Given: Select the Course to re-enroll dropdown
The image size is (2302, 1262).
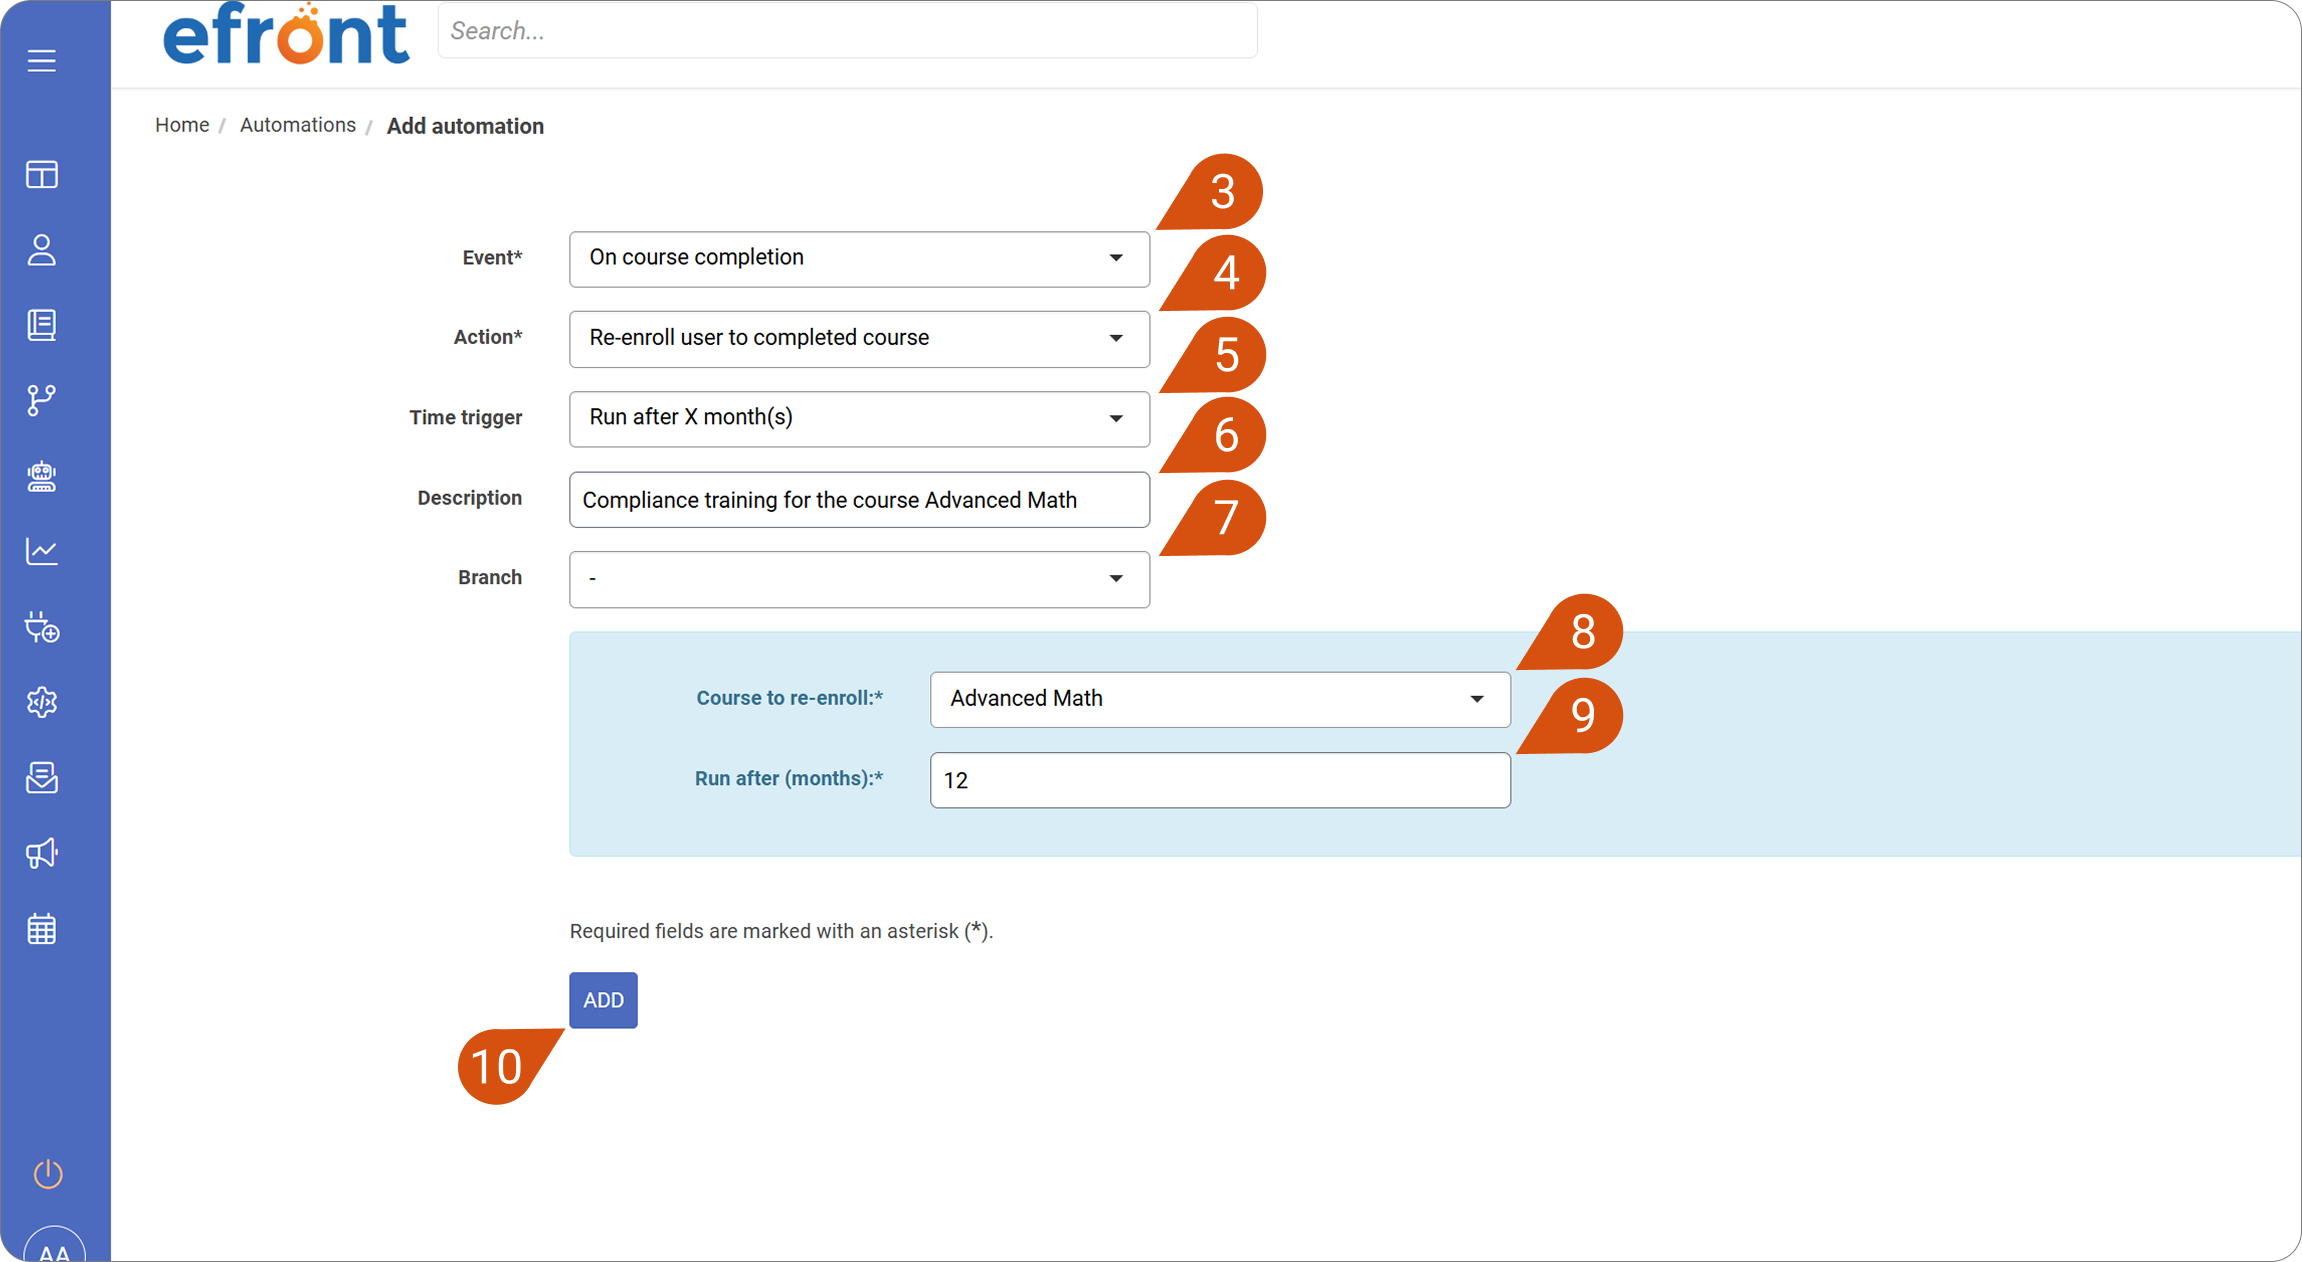Looking at the screenshot, I should [1220, 699].
